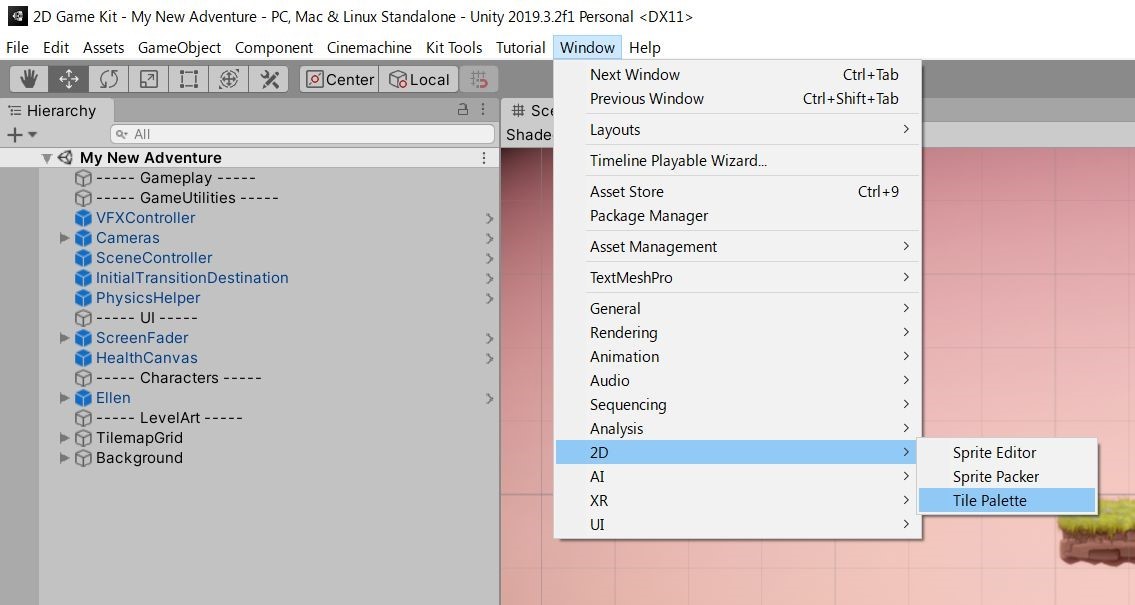Click the Gameplay separator object icon
This screenshot has width=1135, height=605.
[x=83, y=178]
